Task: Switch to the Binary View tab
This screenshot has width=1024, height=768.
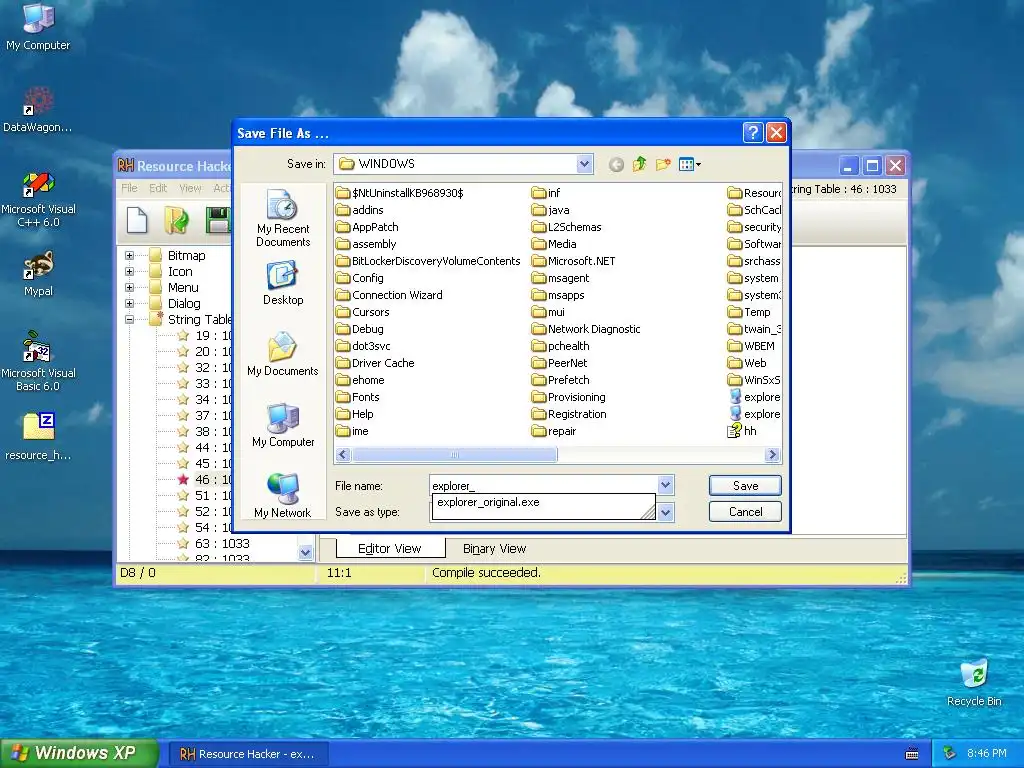Action: pyautogui.click(x=494, y=549)
